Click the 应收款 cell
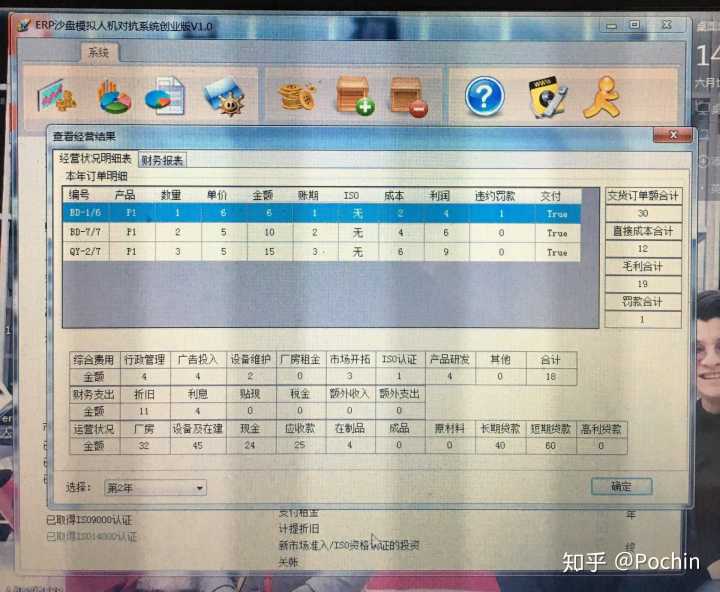 tap(300, 428)
